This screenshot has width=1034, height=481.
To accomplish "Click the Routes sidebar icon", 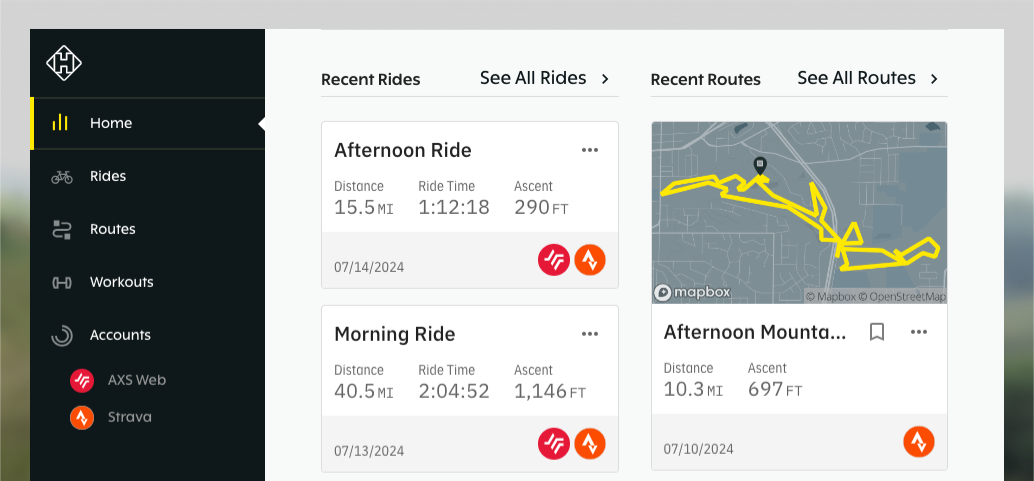I will coord(62,229).
